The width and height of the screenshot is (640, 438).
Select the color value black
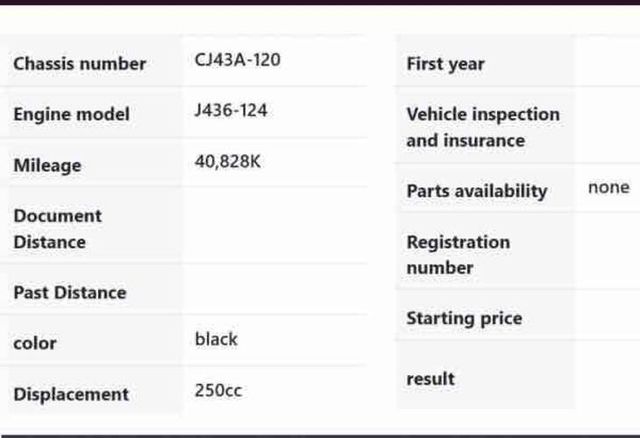[216, 339]
